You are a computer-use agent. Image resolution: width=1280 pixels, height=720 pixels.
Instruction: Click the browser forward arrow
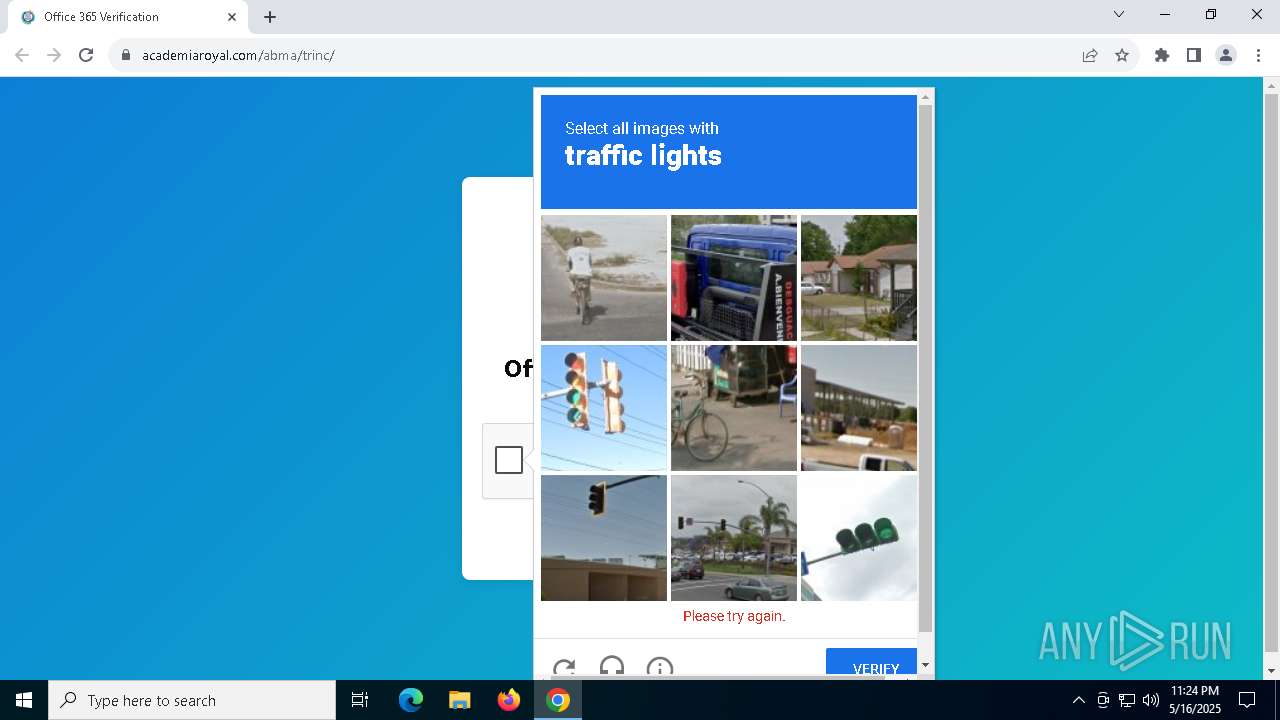(x=54, y=55)
